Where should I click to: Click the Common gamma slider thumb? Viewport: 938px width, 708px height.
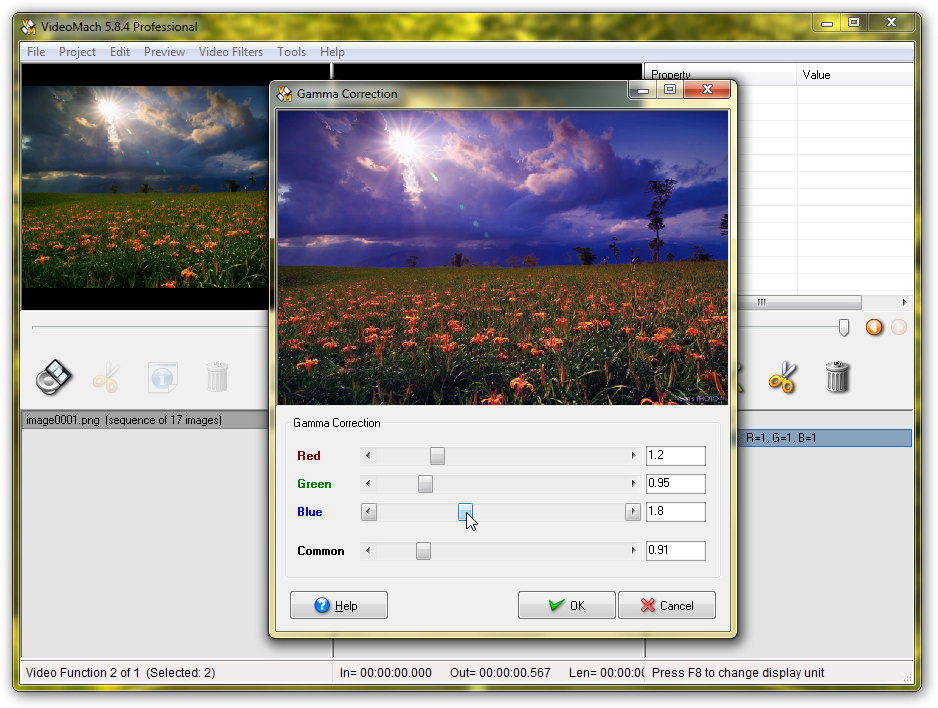(423, 551)
